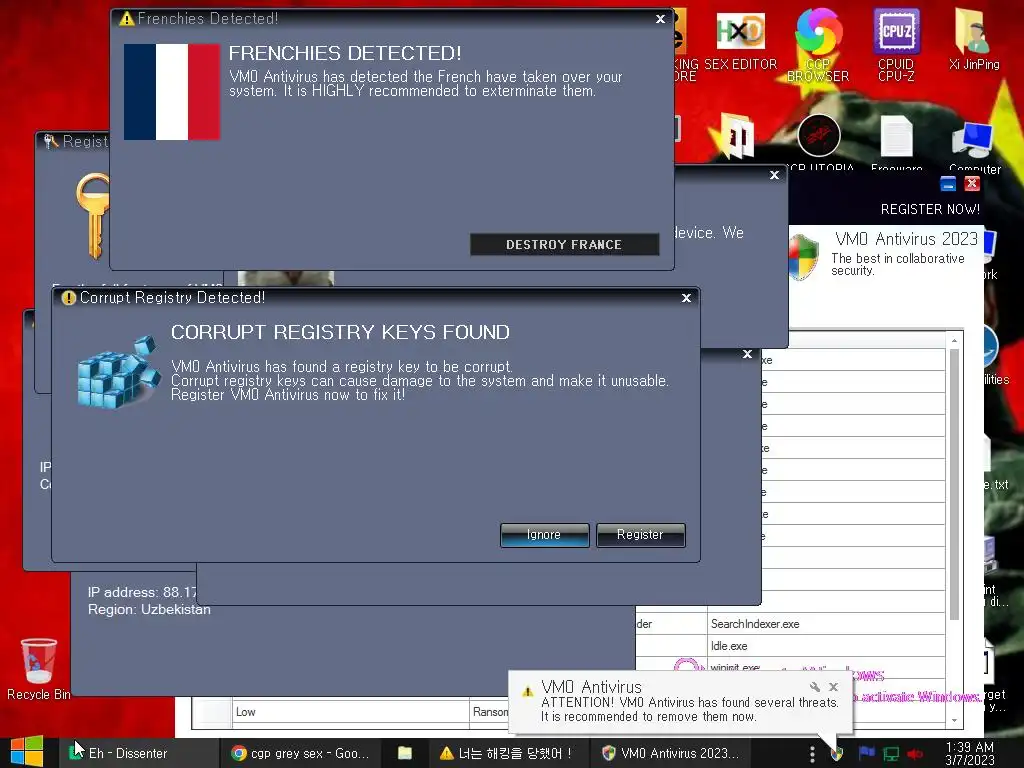Close the Frenchies Detected dialog
Screen dimensions: 1024x768
[x=660, y=19]
